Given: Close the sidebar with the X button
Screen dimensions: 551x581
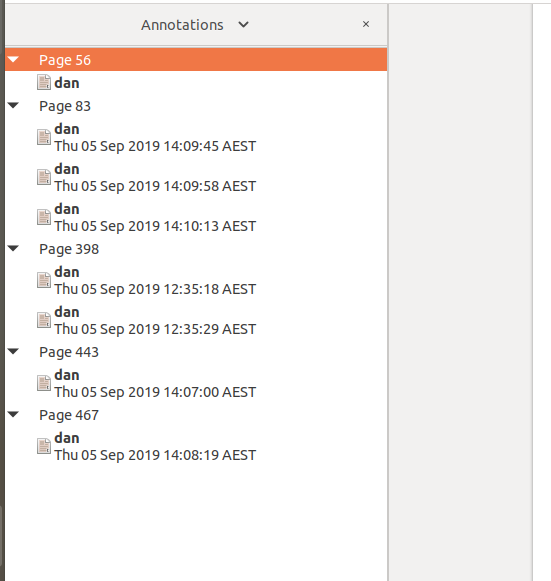Looking at the screenshot, I should coord(366,24).
